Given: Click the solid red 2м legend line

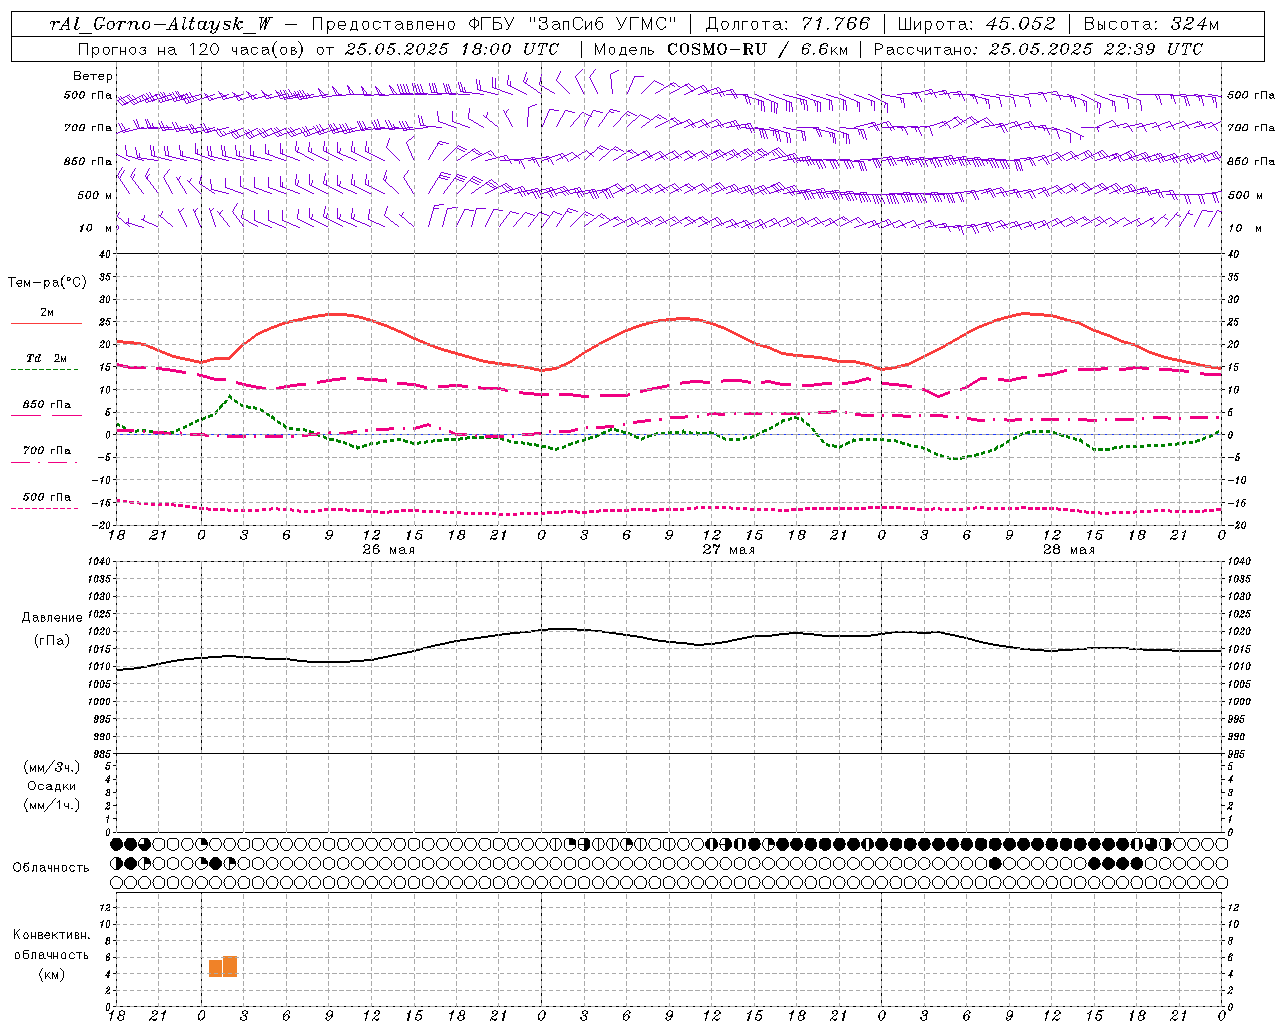Looking at the screenshot, I should click(x=46, y=323).
